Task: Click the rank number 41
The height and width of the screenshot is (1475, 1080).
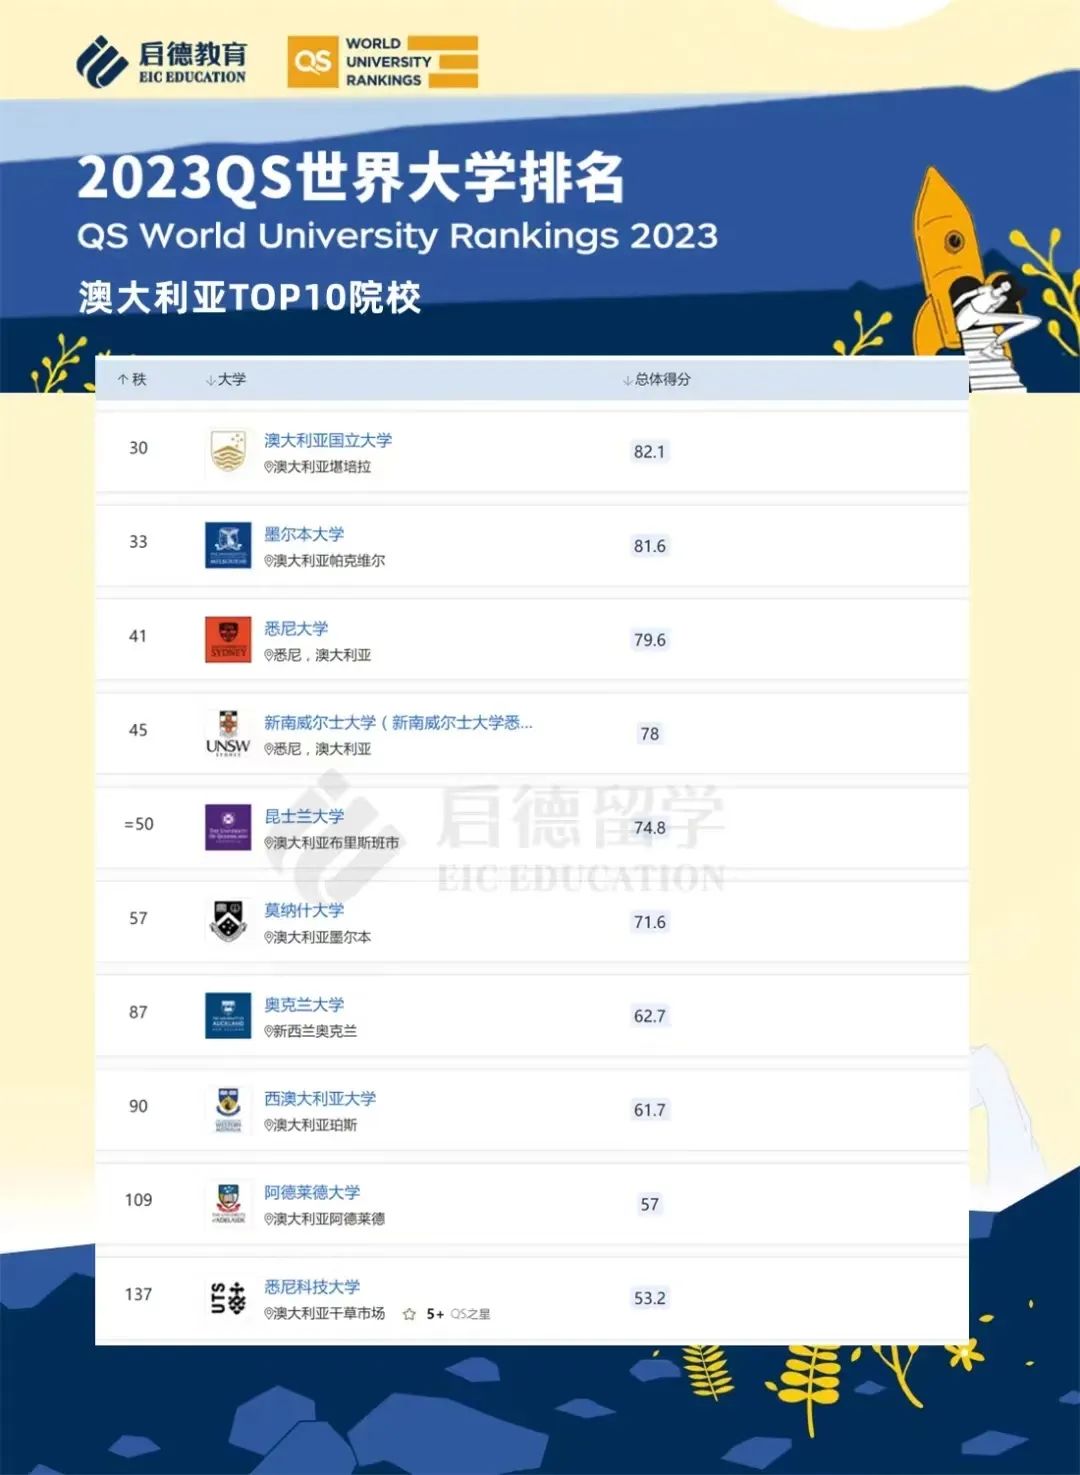Action: tap(138, 636)
